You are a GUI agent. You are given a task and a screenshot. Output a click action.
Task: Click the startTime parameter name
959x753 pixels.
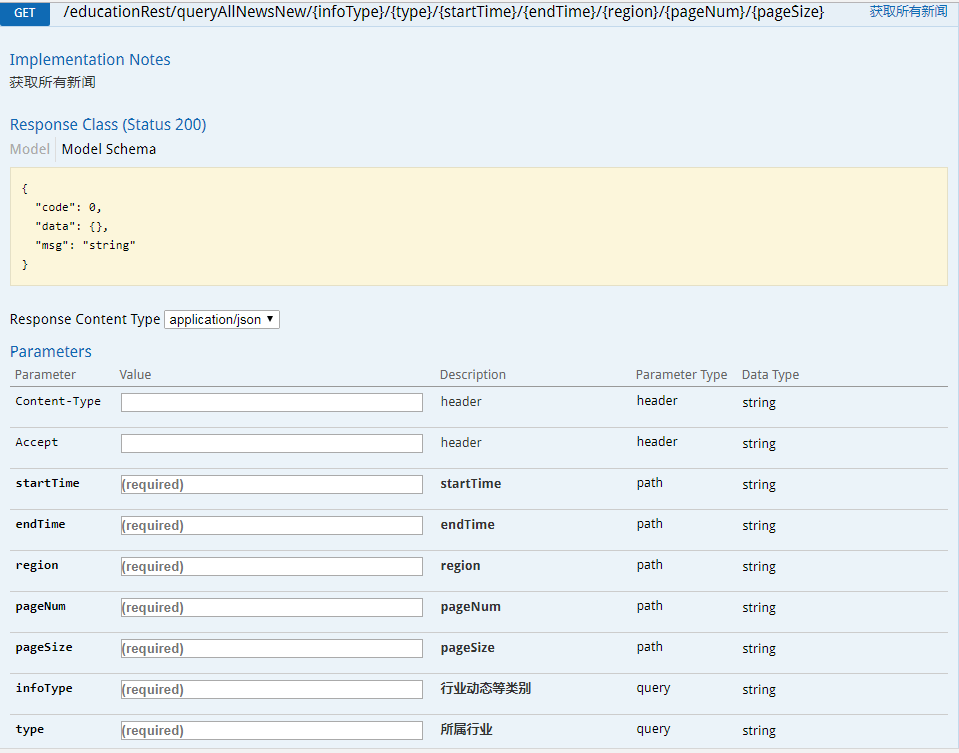(x=48, y=483)
